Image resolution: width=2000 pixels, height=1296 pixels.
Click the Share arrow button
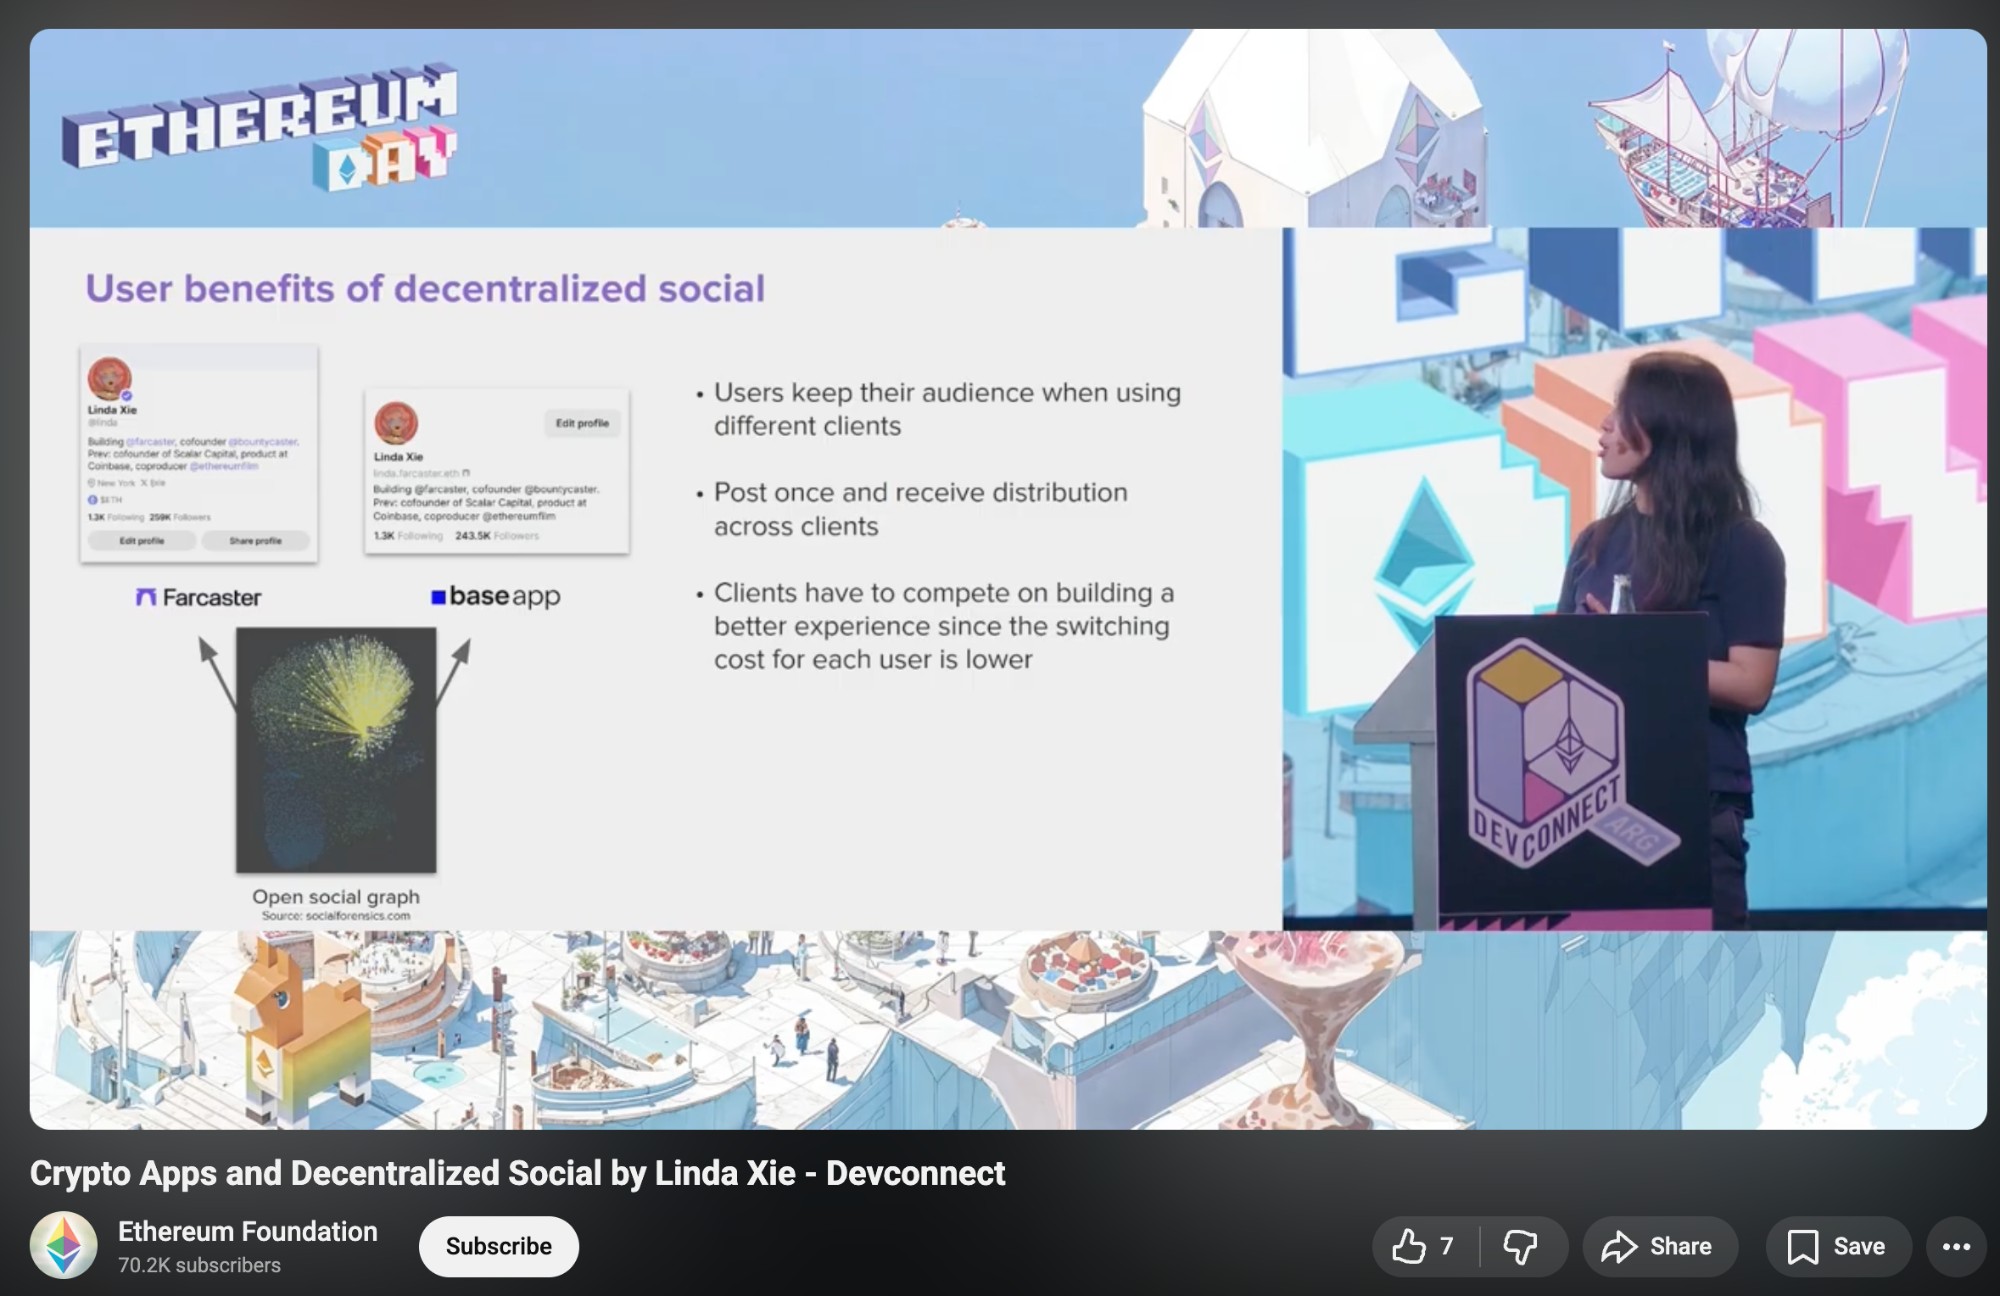(1659, 1246)
